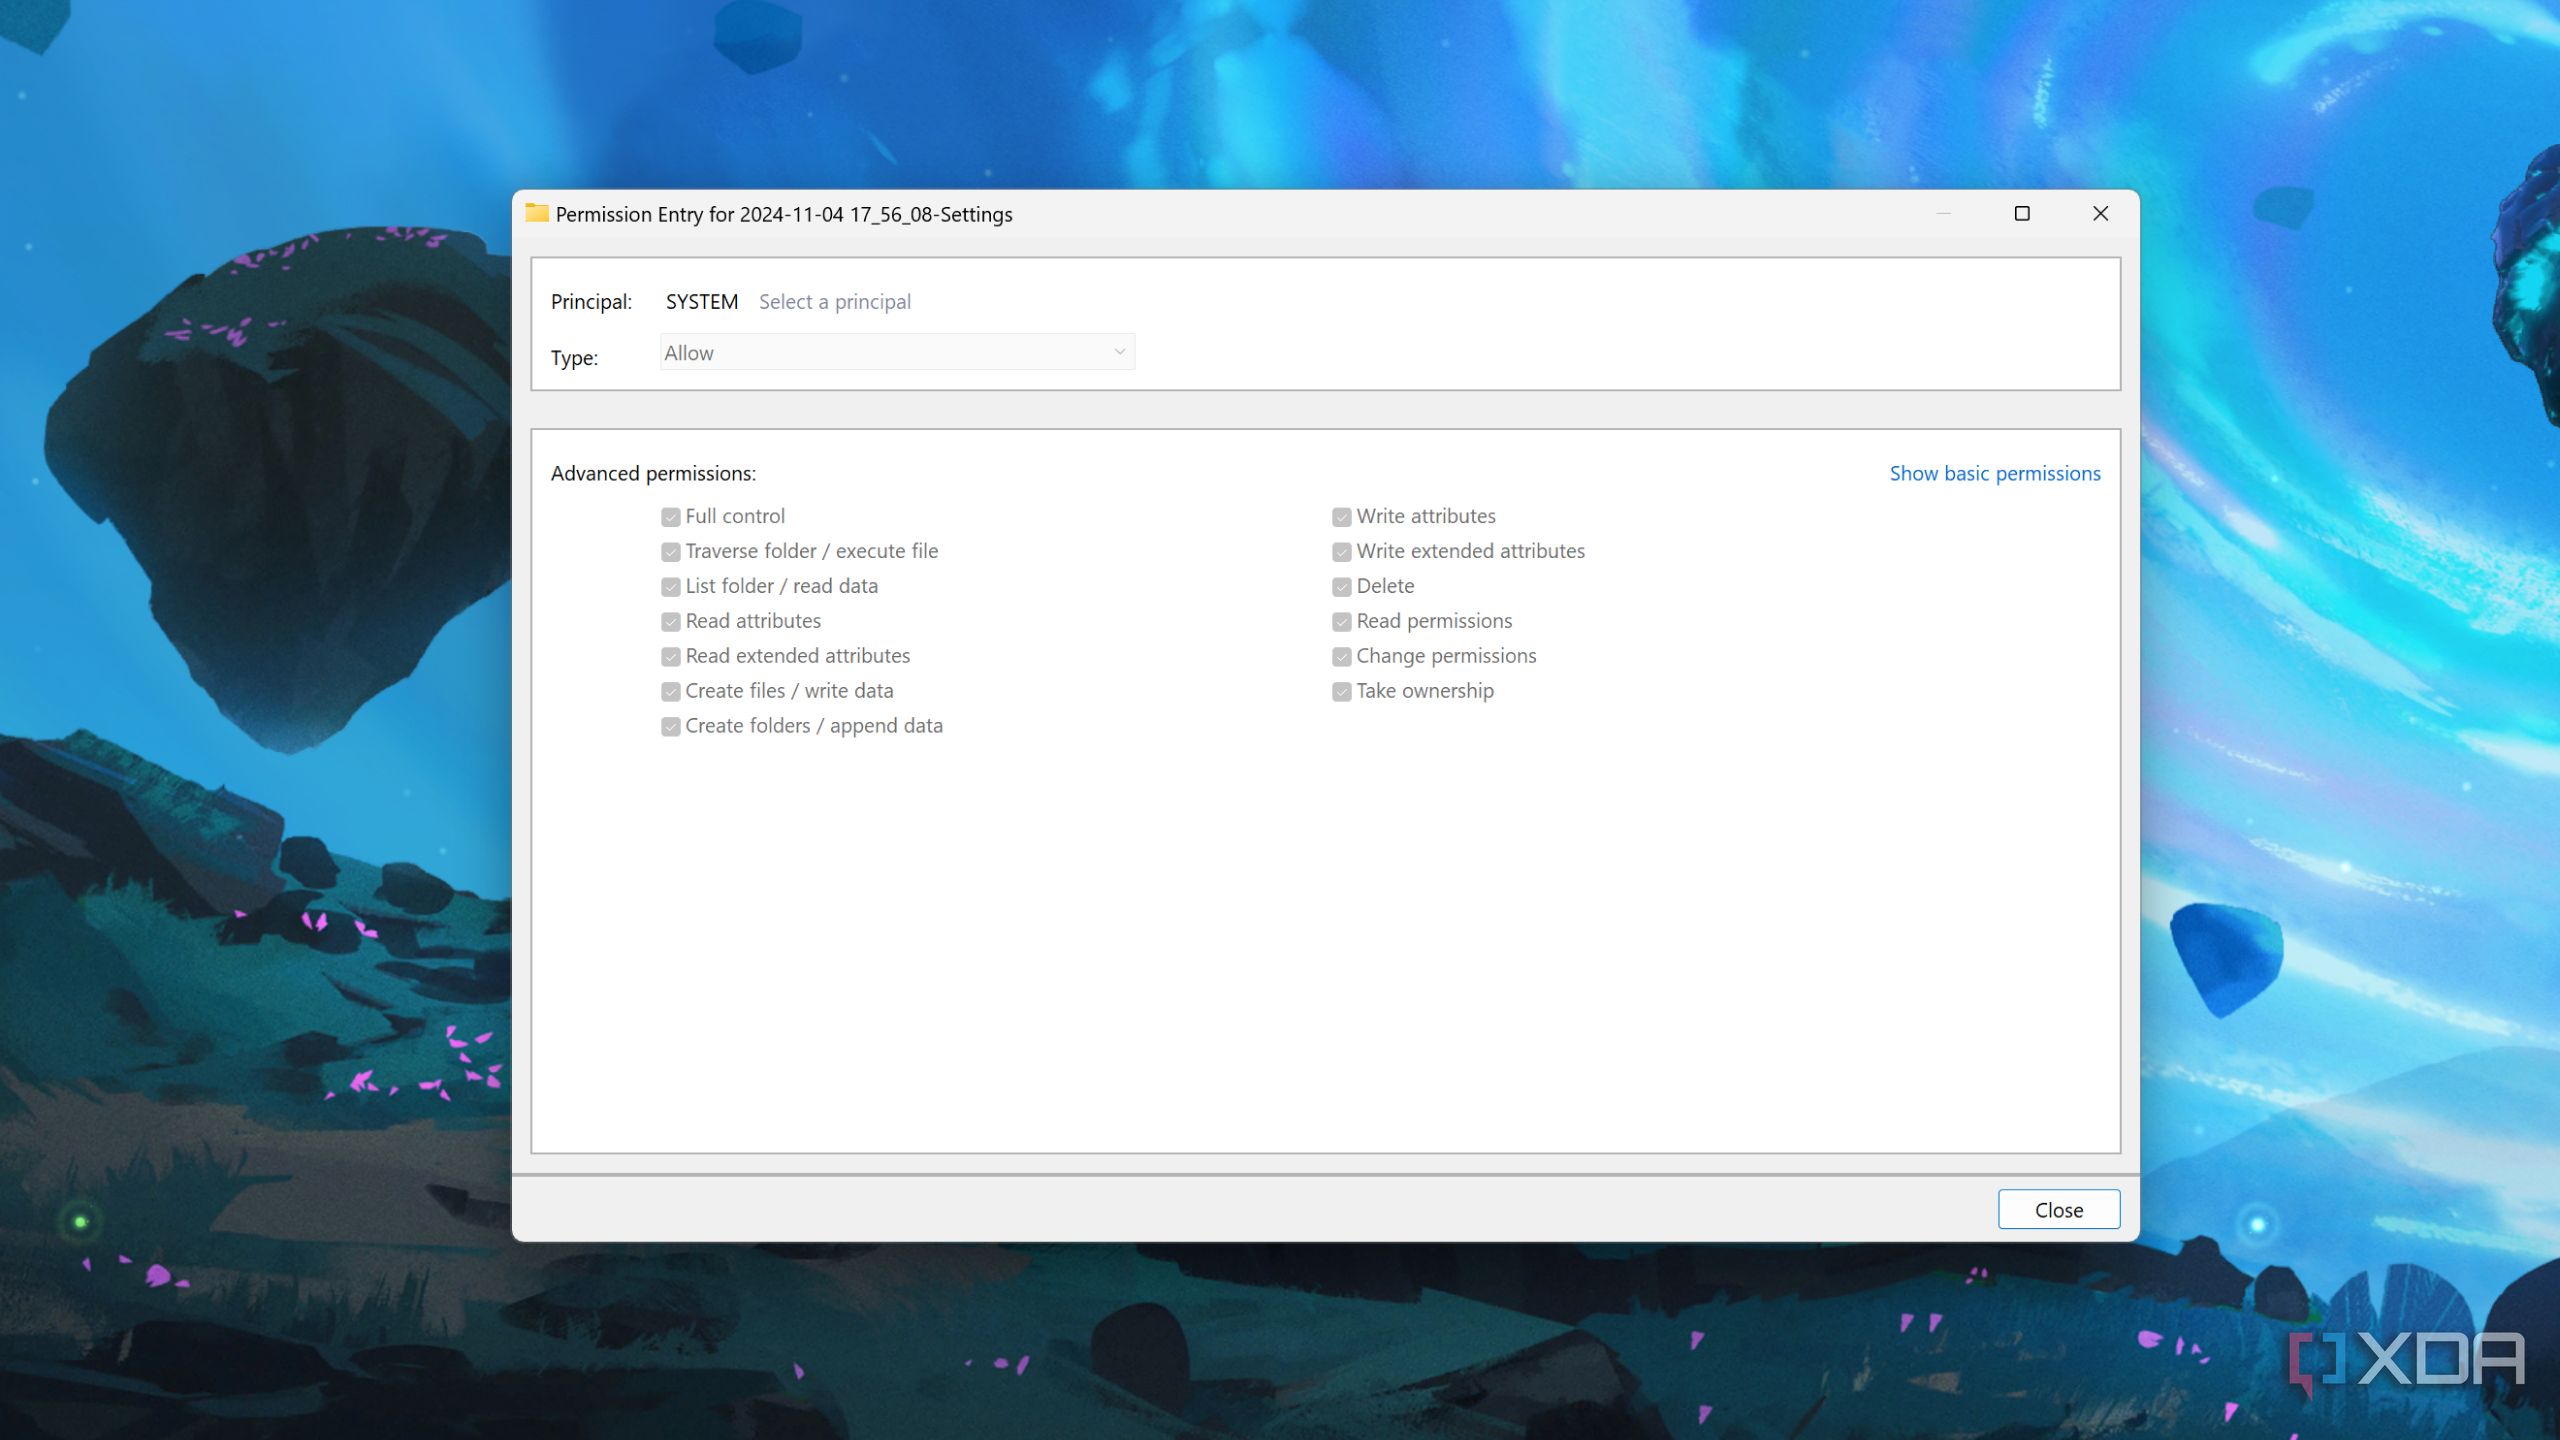
Task: Toggle the Take ownership checkbox
Action: 1341,692
